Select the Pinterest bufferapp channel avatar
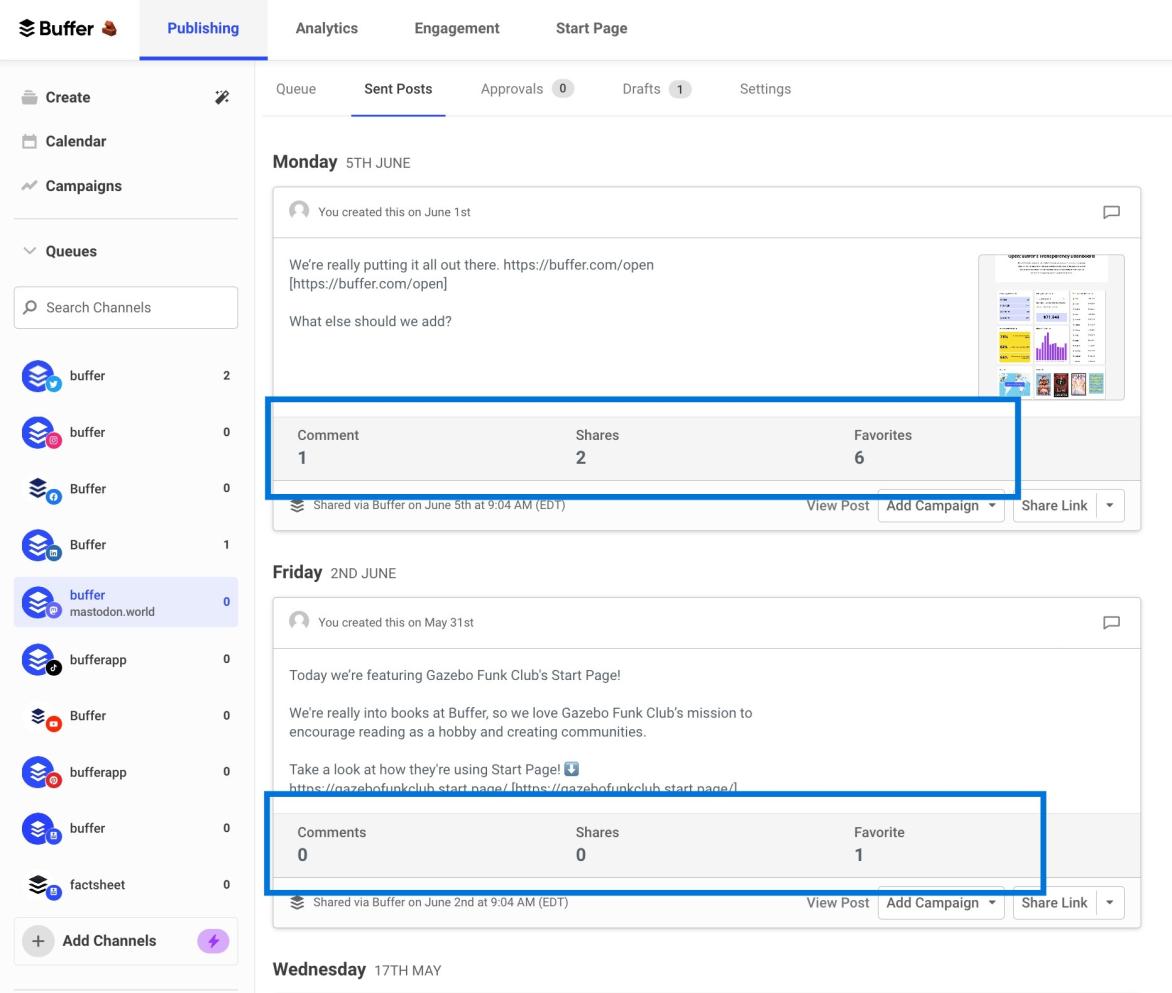 pos(40,772)
